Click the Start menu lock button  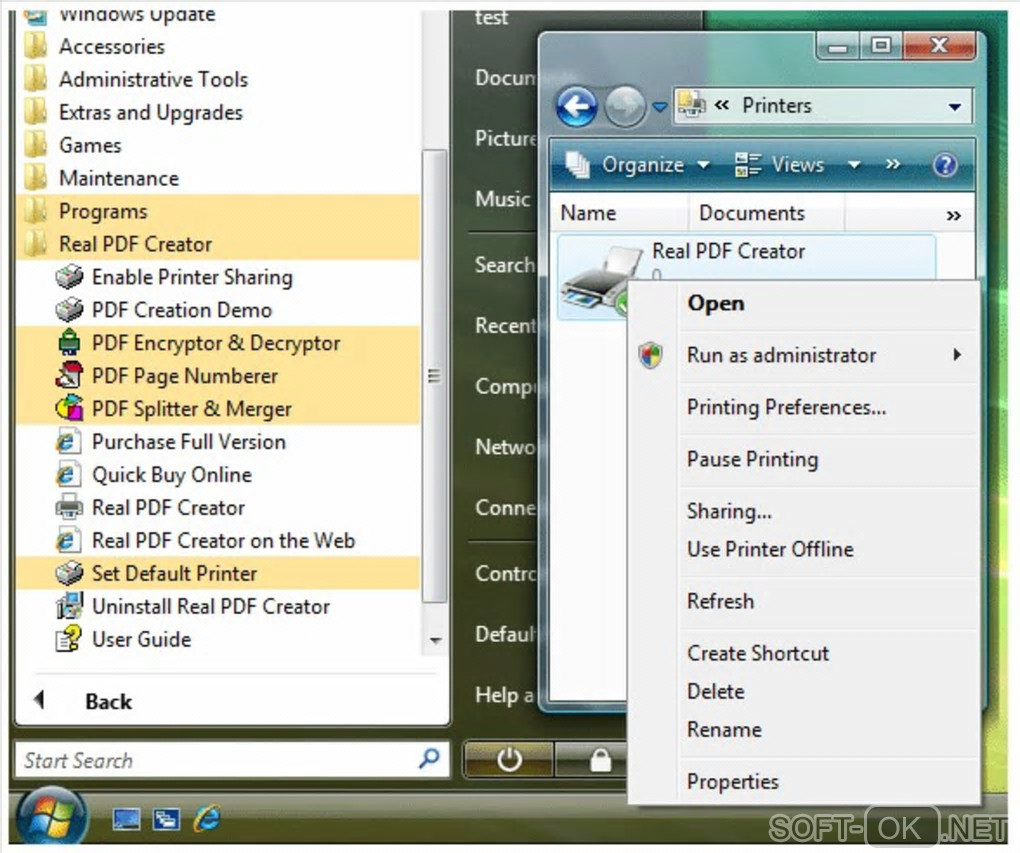tap(599, 759)
